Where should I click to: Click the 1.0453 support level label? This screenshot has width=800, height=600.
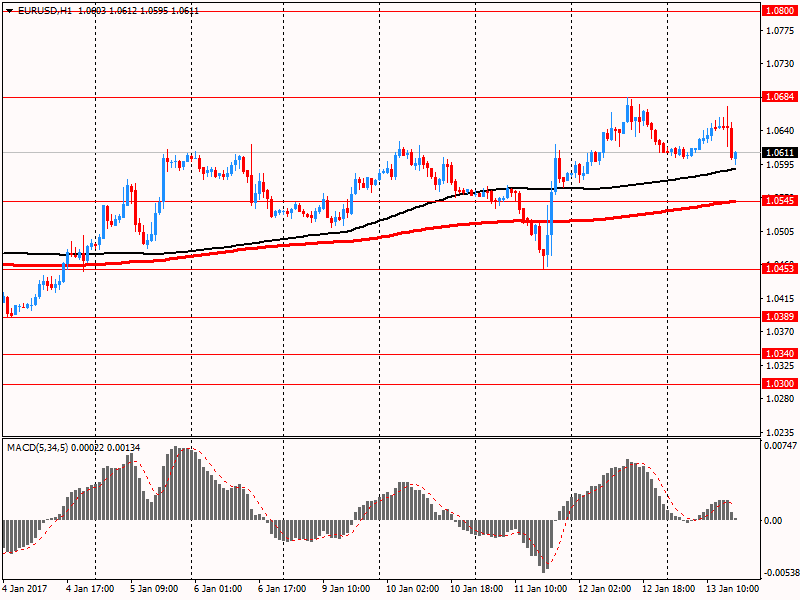click(x=778, y=269)
